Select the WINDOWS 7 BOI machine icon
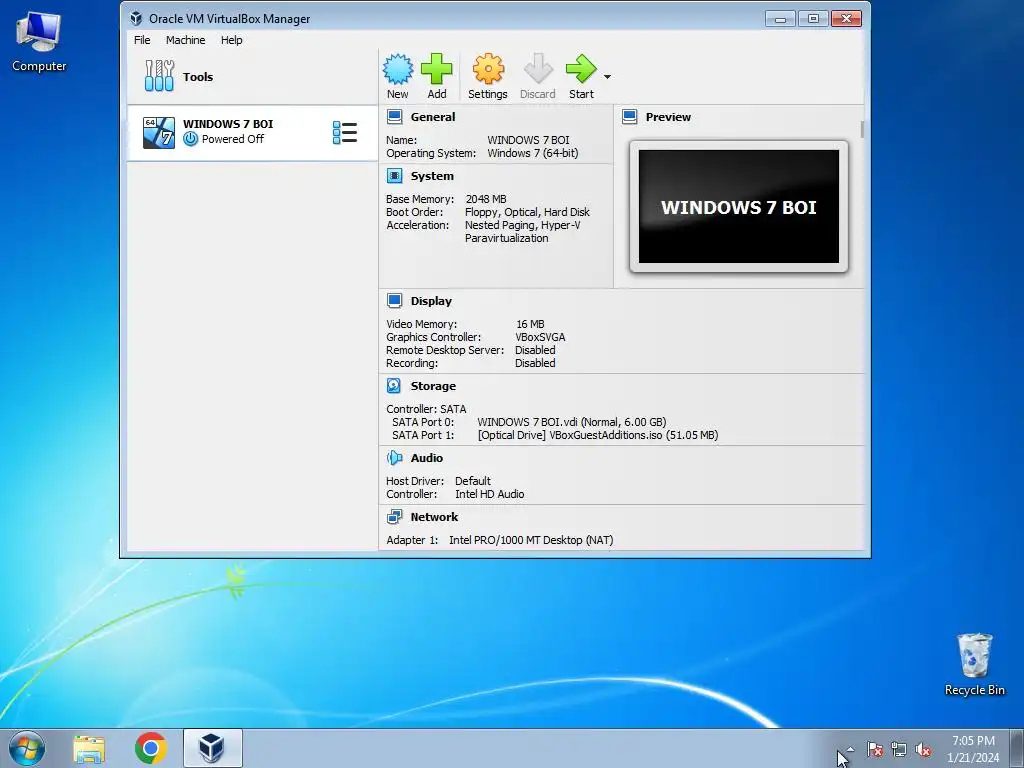Screen dimensions: 1024x768 (159, 133)
